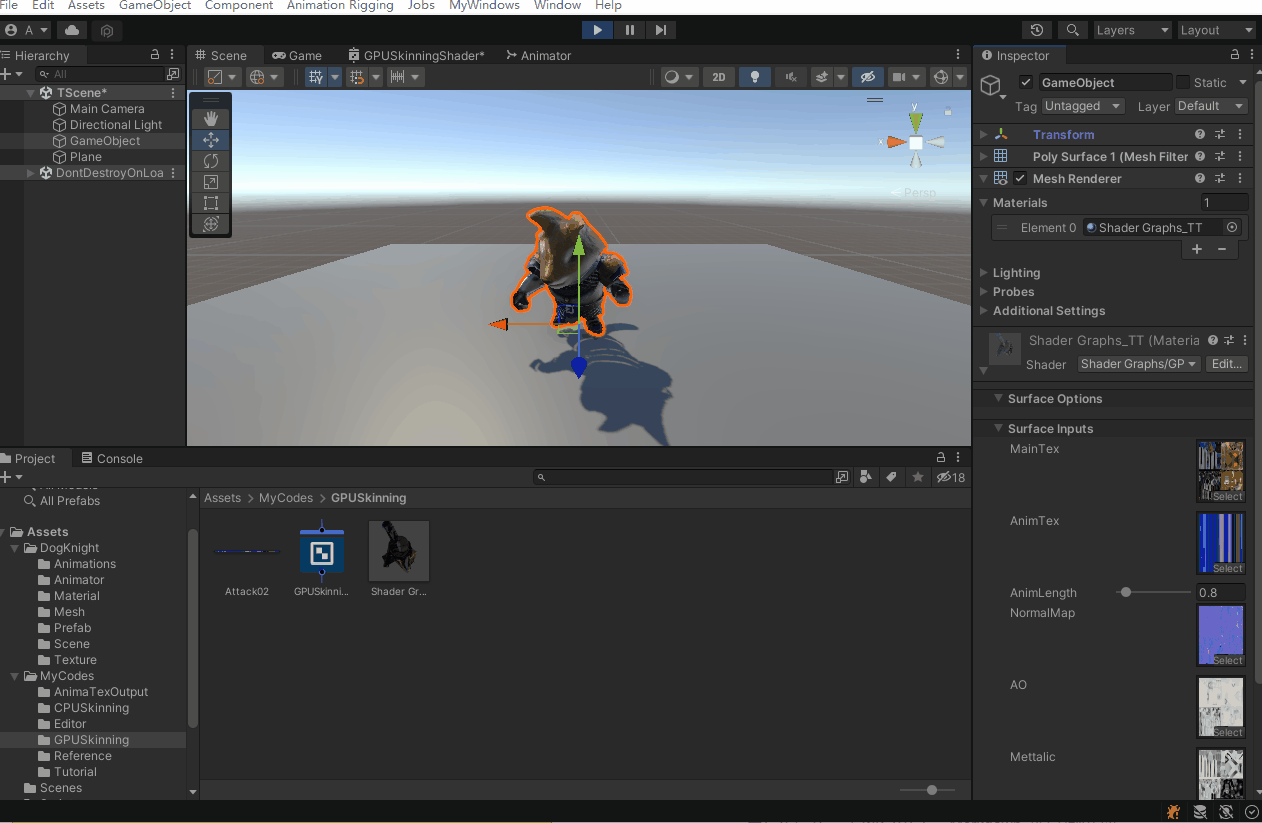Open the editor search
Image resolution: width=1262 pixels, height=823 pixels.
coord(1072,30)
